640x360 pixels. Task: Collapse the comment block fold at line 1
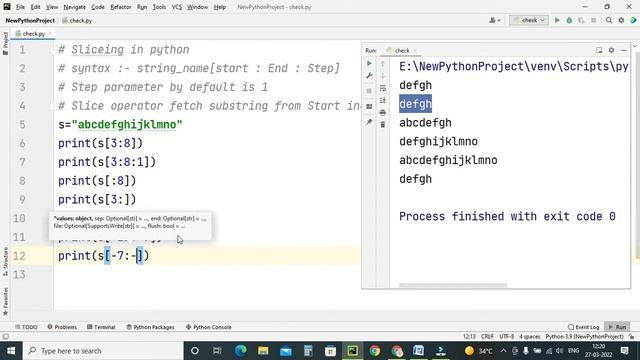(x=53, y=50)
